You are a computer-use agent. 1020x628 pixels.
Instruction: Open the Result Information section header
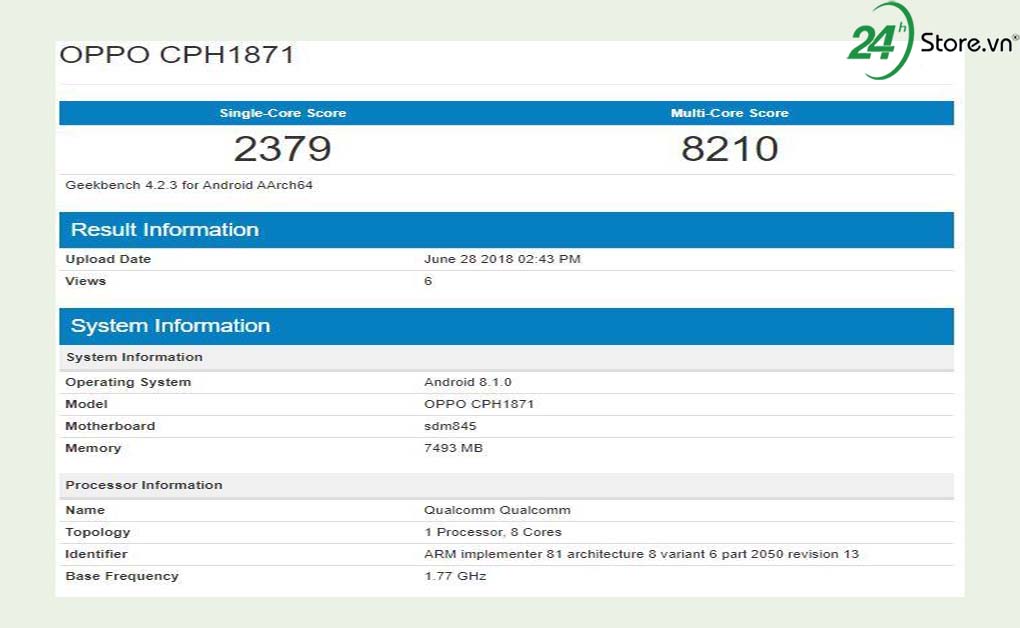(x=167, y=229)
